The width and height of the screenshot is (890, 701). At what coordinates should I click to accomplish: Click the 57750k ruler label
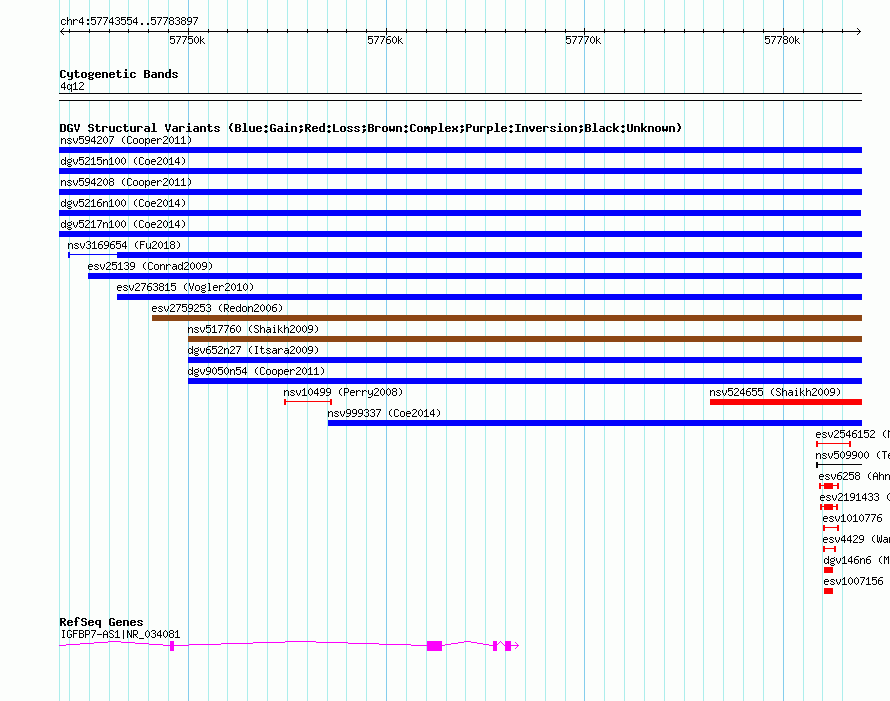point(187,40)
